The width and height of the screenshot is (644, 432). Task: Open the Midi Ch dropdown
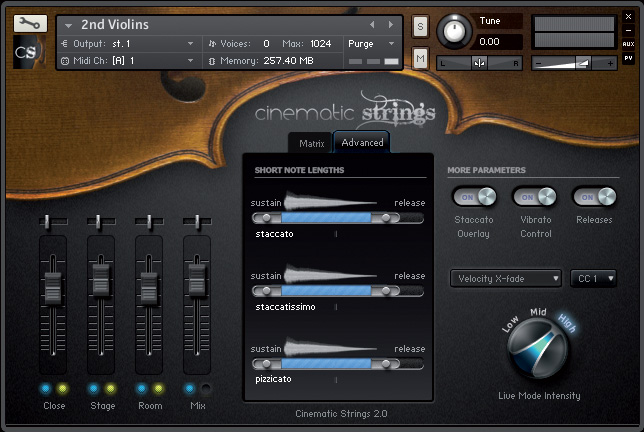tap(191, 61)
